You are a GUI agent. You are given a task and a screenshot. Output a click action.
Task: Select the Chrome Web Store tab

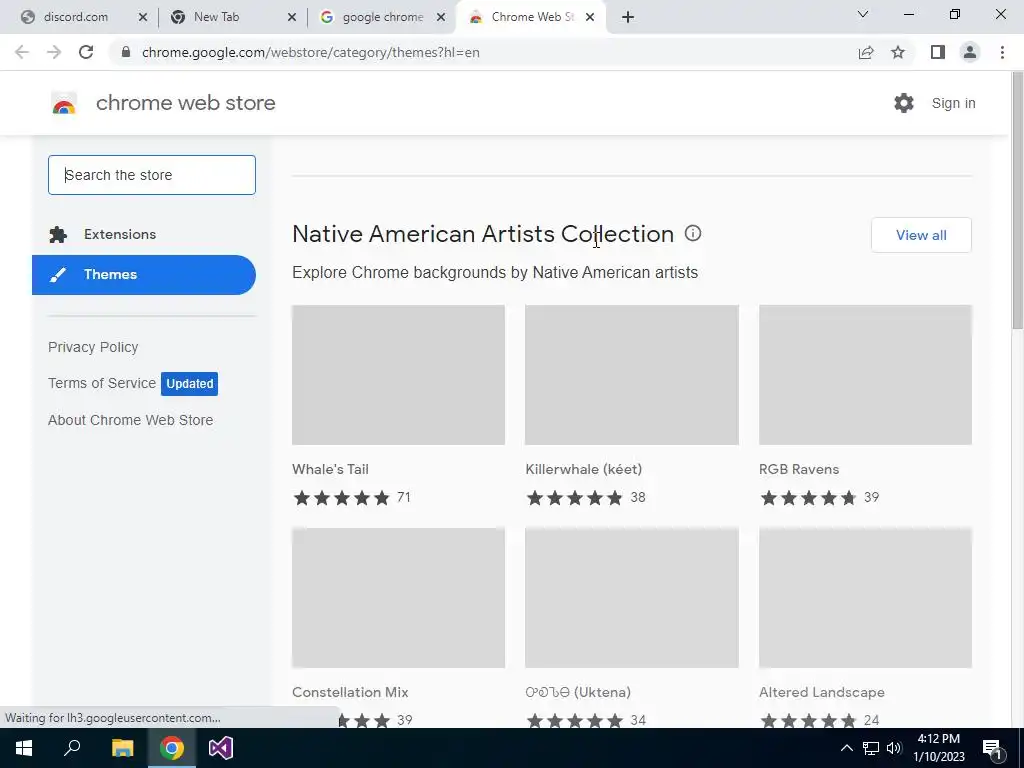pos(531,17)
